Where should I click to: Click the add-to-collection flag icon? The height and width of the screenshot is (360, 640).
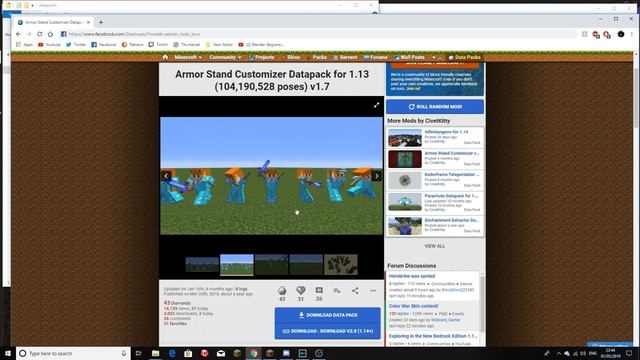[337, 291]
